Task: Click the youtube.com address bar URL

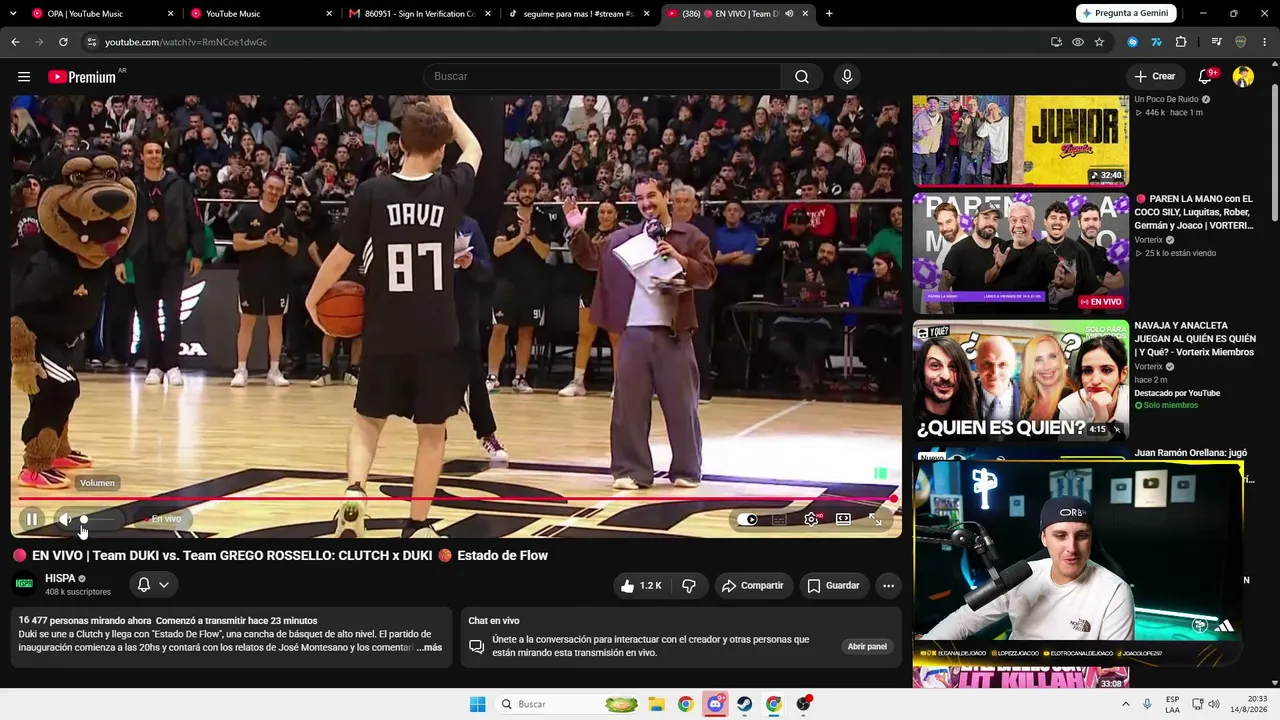Action: coord(186,42)
